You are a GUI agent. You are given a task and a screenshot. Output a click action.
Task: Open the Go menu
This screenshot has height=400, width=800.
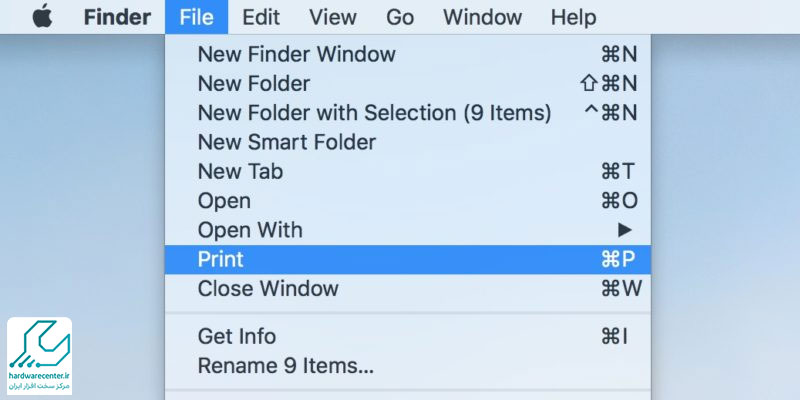coord(399,17)
